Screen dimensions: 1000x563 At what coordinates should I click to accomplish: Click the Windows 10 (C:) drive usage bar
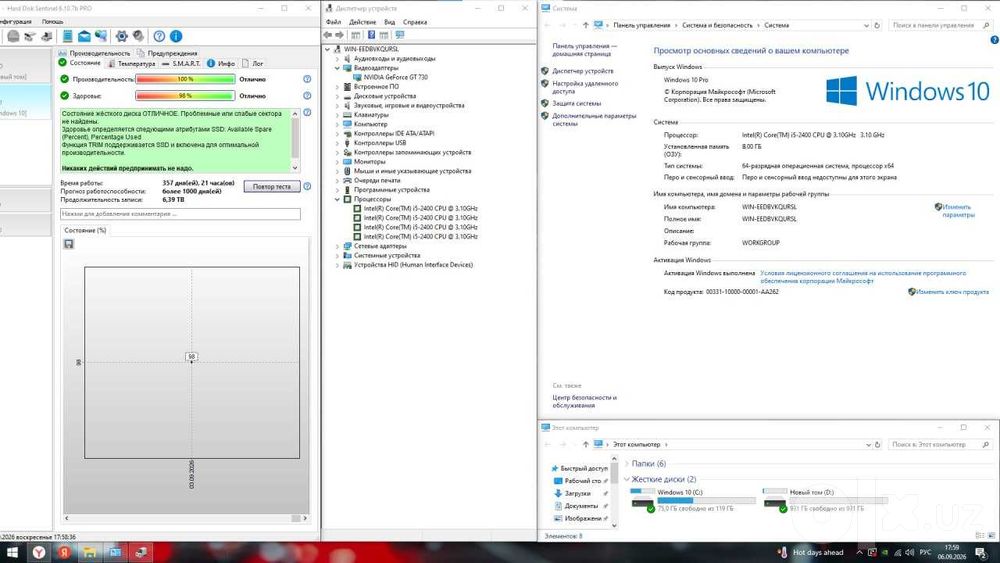coord(706,501)
